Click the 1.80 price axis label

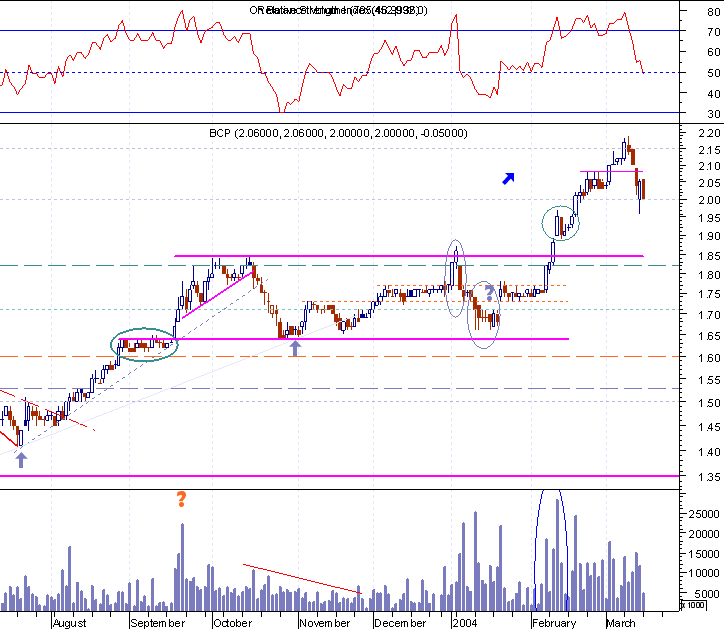[x=710, y=275]
